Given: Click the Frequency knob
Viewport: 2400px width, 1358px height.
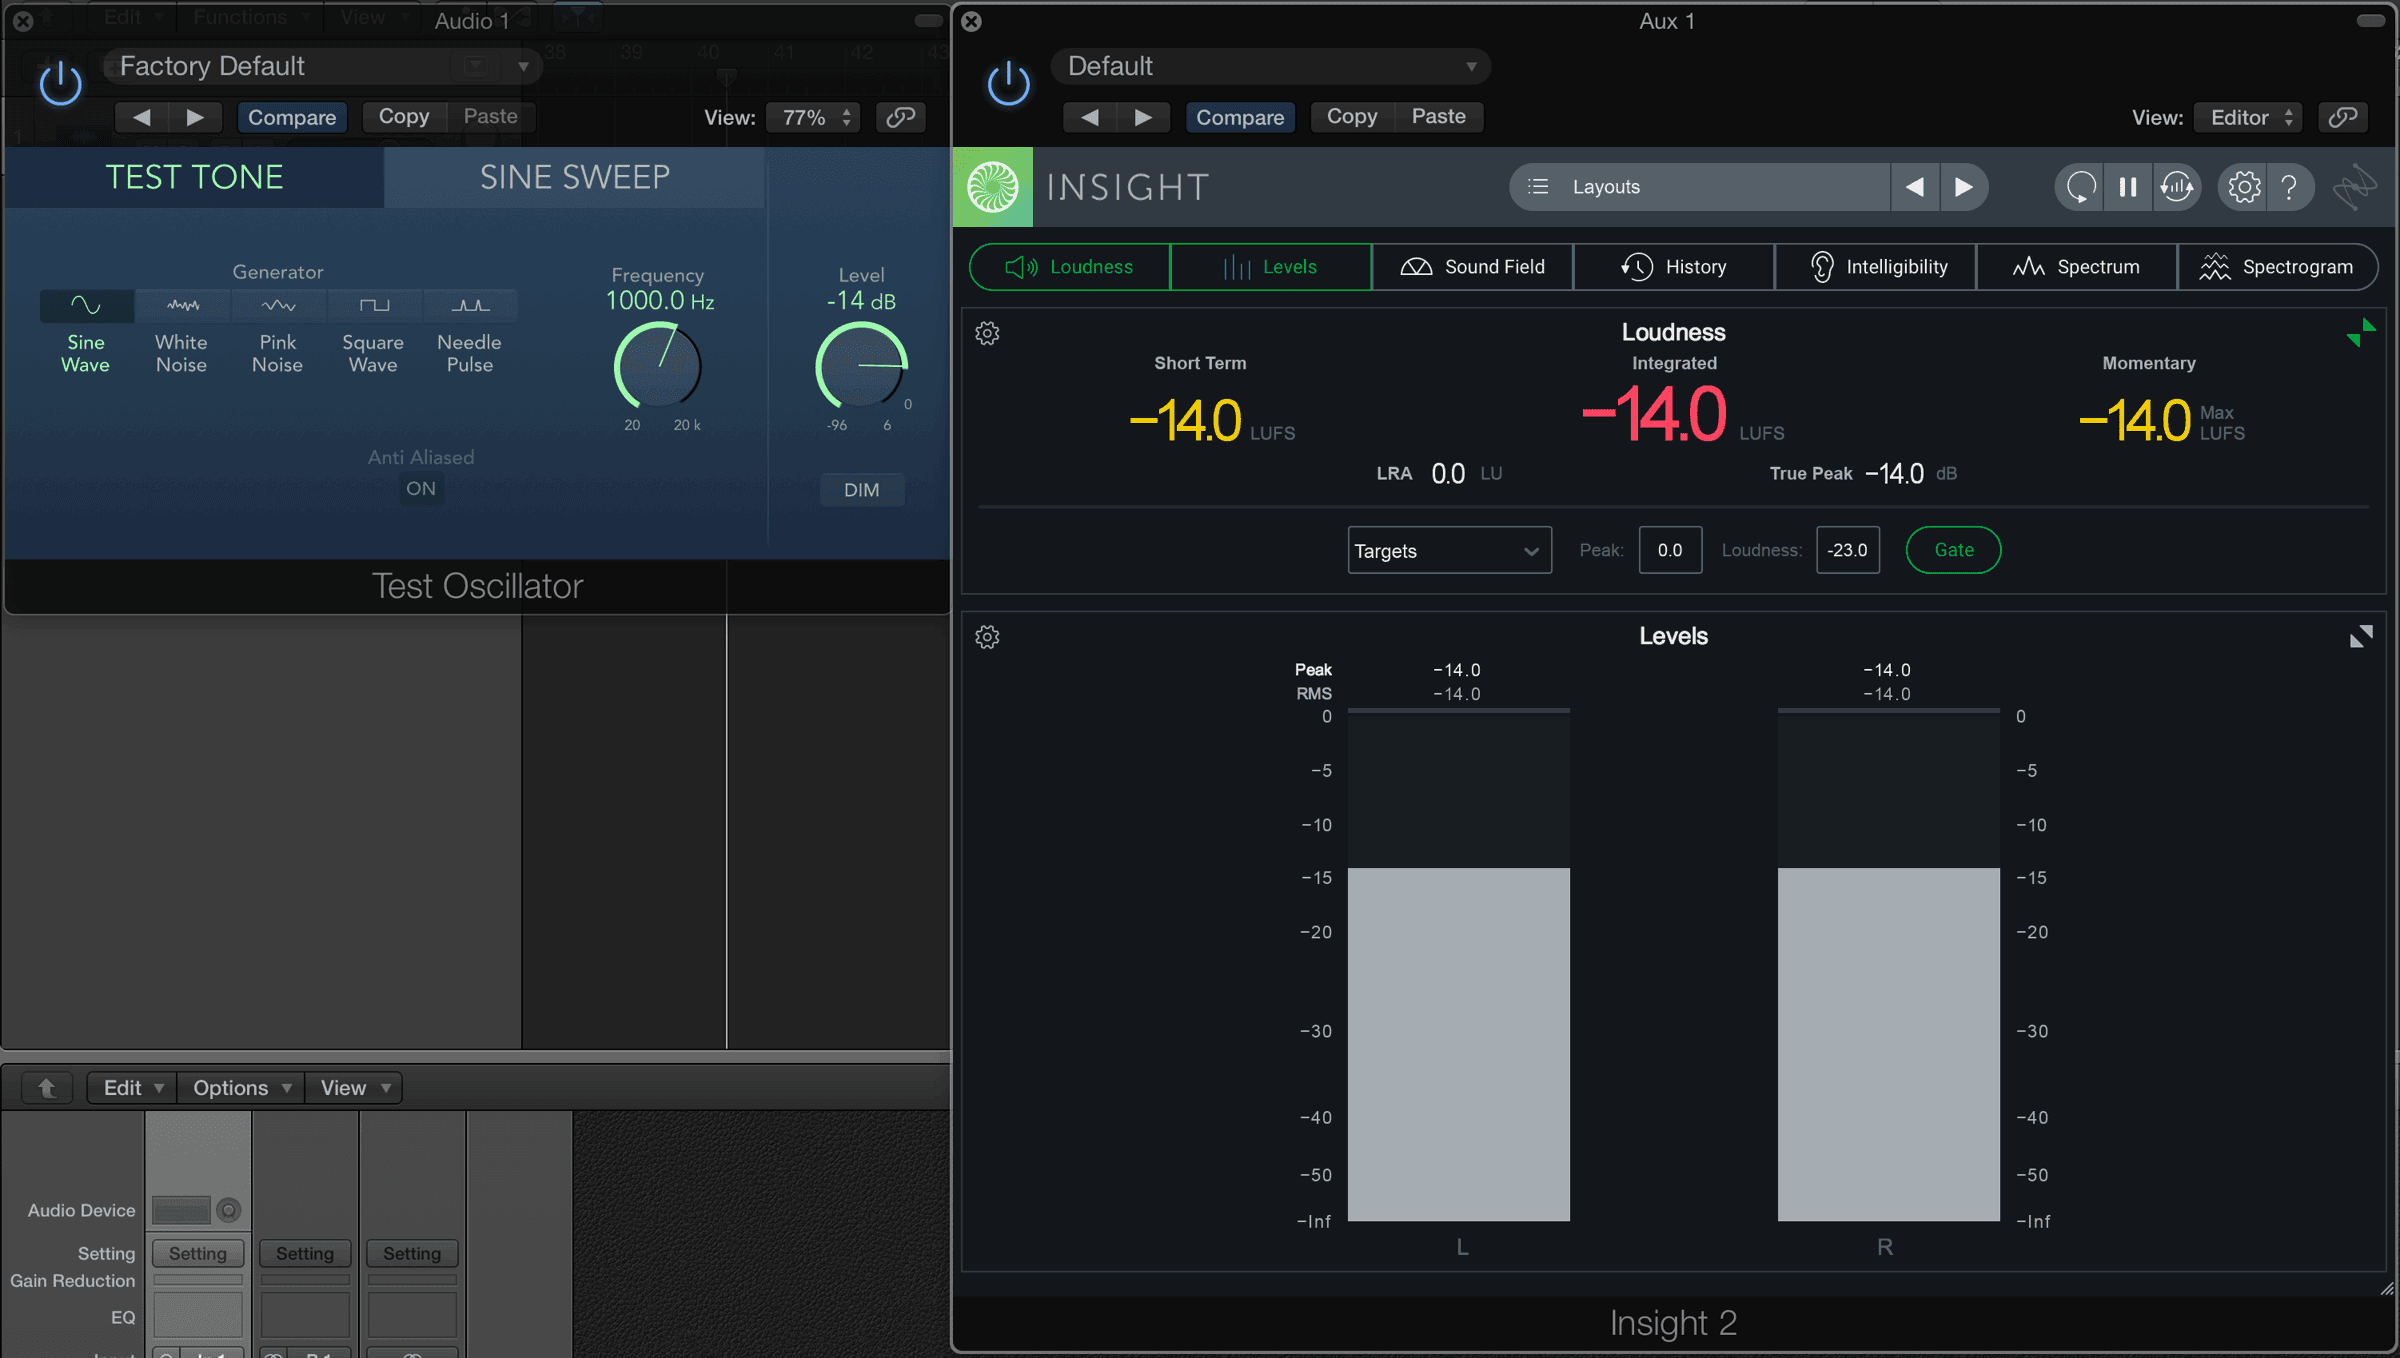Looking at the screenshot, I should [658, 365].
